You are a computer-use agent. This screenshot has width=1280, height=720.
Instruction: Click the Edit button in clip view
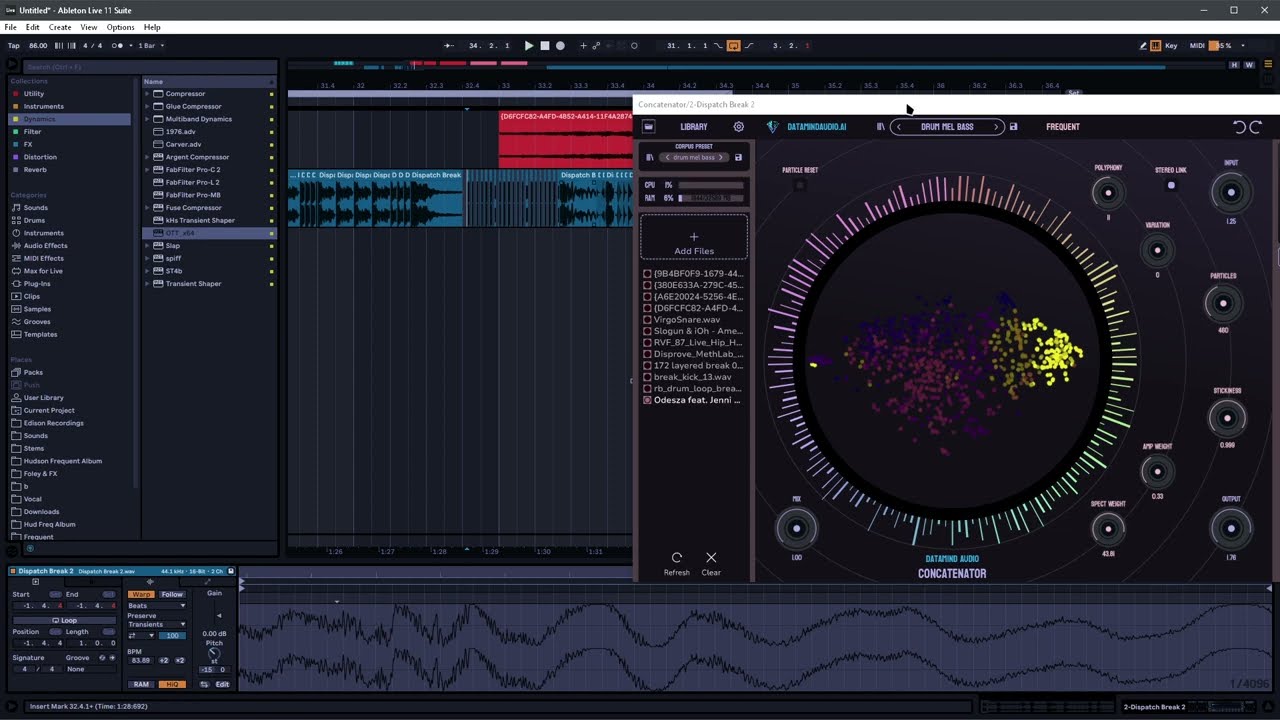pyautogui.click(x=222, y=684)
